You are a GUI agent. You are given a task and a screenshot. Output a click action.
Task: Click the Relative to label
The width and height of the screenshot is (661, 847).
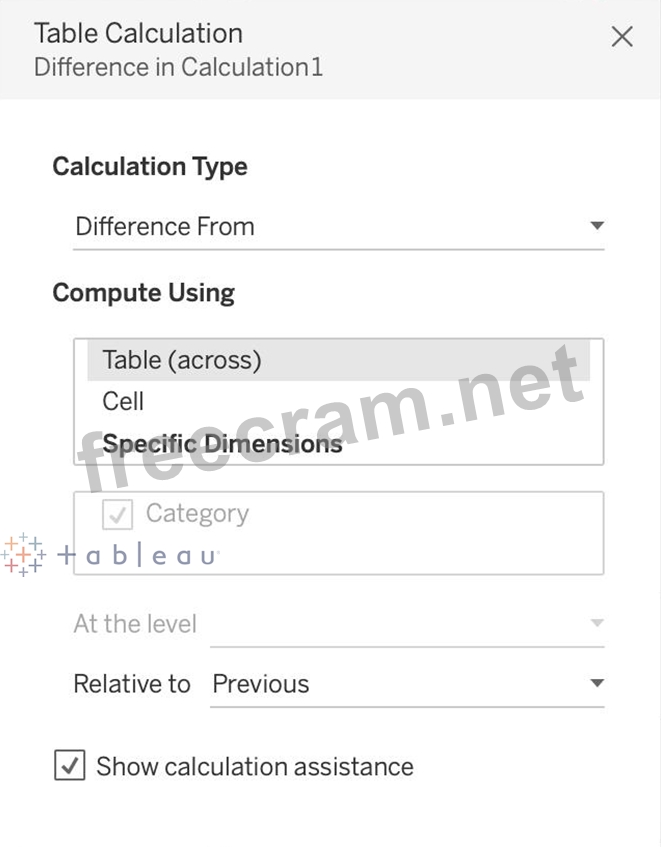coord(131,685)
